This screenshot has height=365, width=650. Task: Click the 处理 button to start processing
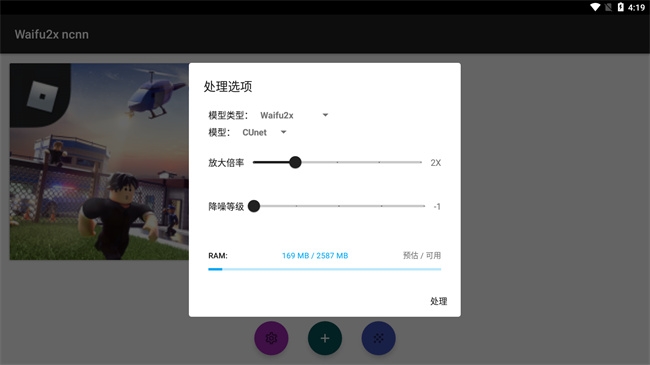click(x=439, y=301)
